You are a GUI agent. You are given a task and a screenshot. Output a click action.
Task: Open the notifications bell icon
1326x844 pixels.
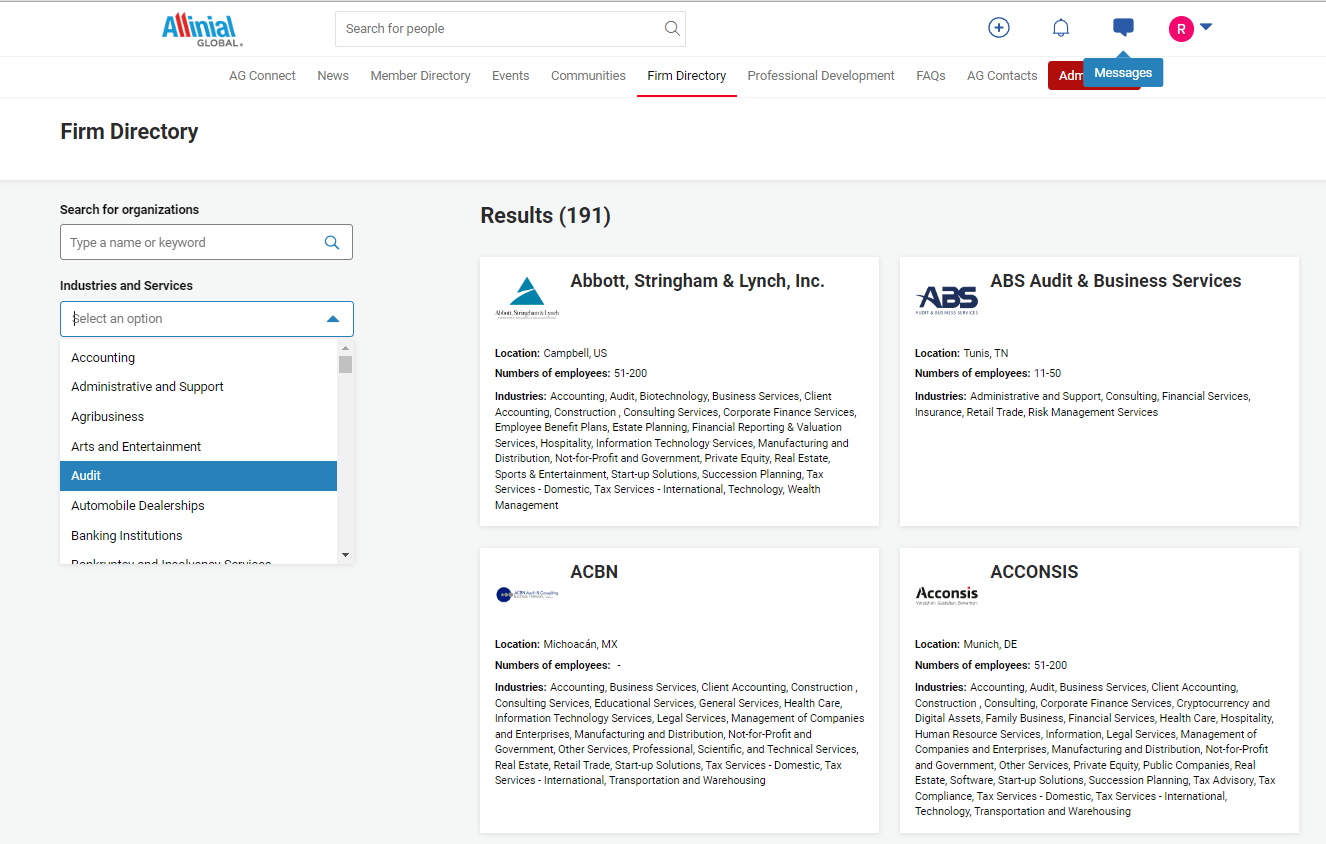[1061, 28]
